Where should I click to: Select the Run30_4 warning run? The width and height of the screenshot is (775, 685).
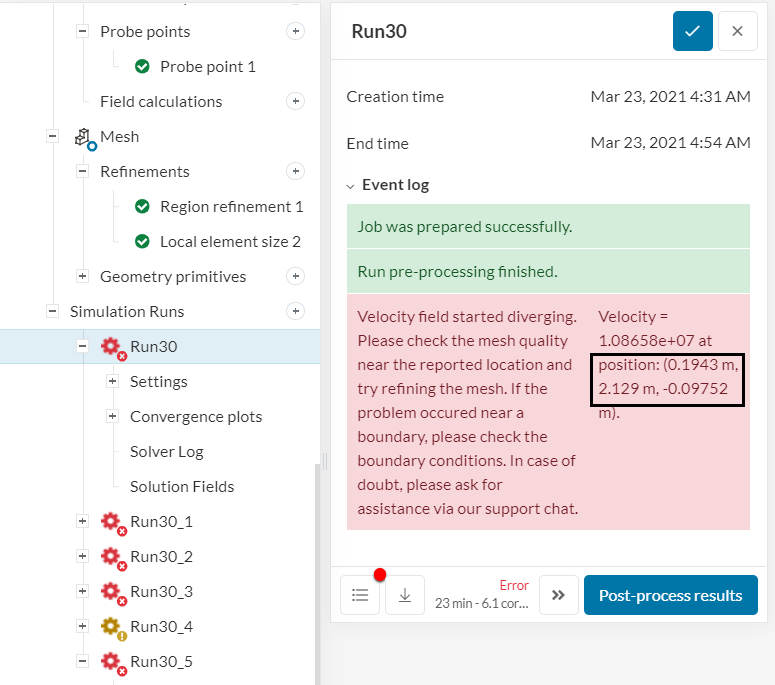pos(161,627)
